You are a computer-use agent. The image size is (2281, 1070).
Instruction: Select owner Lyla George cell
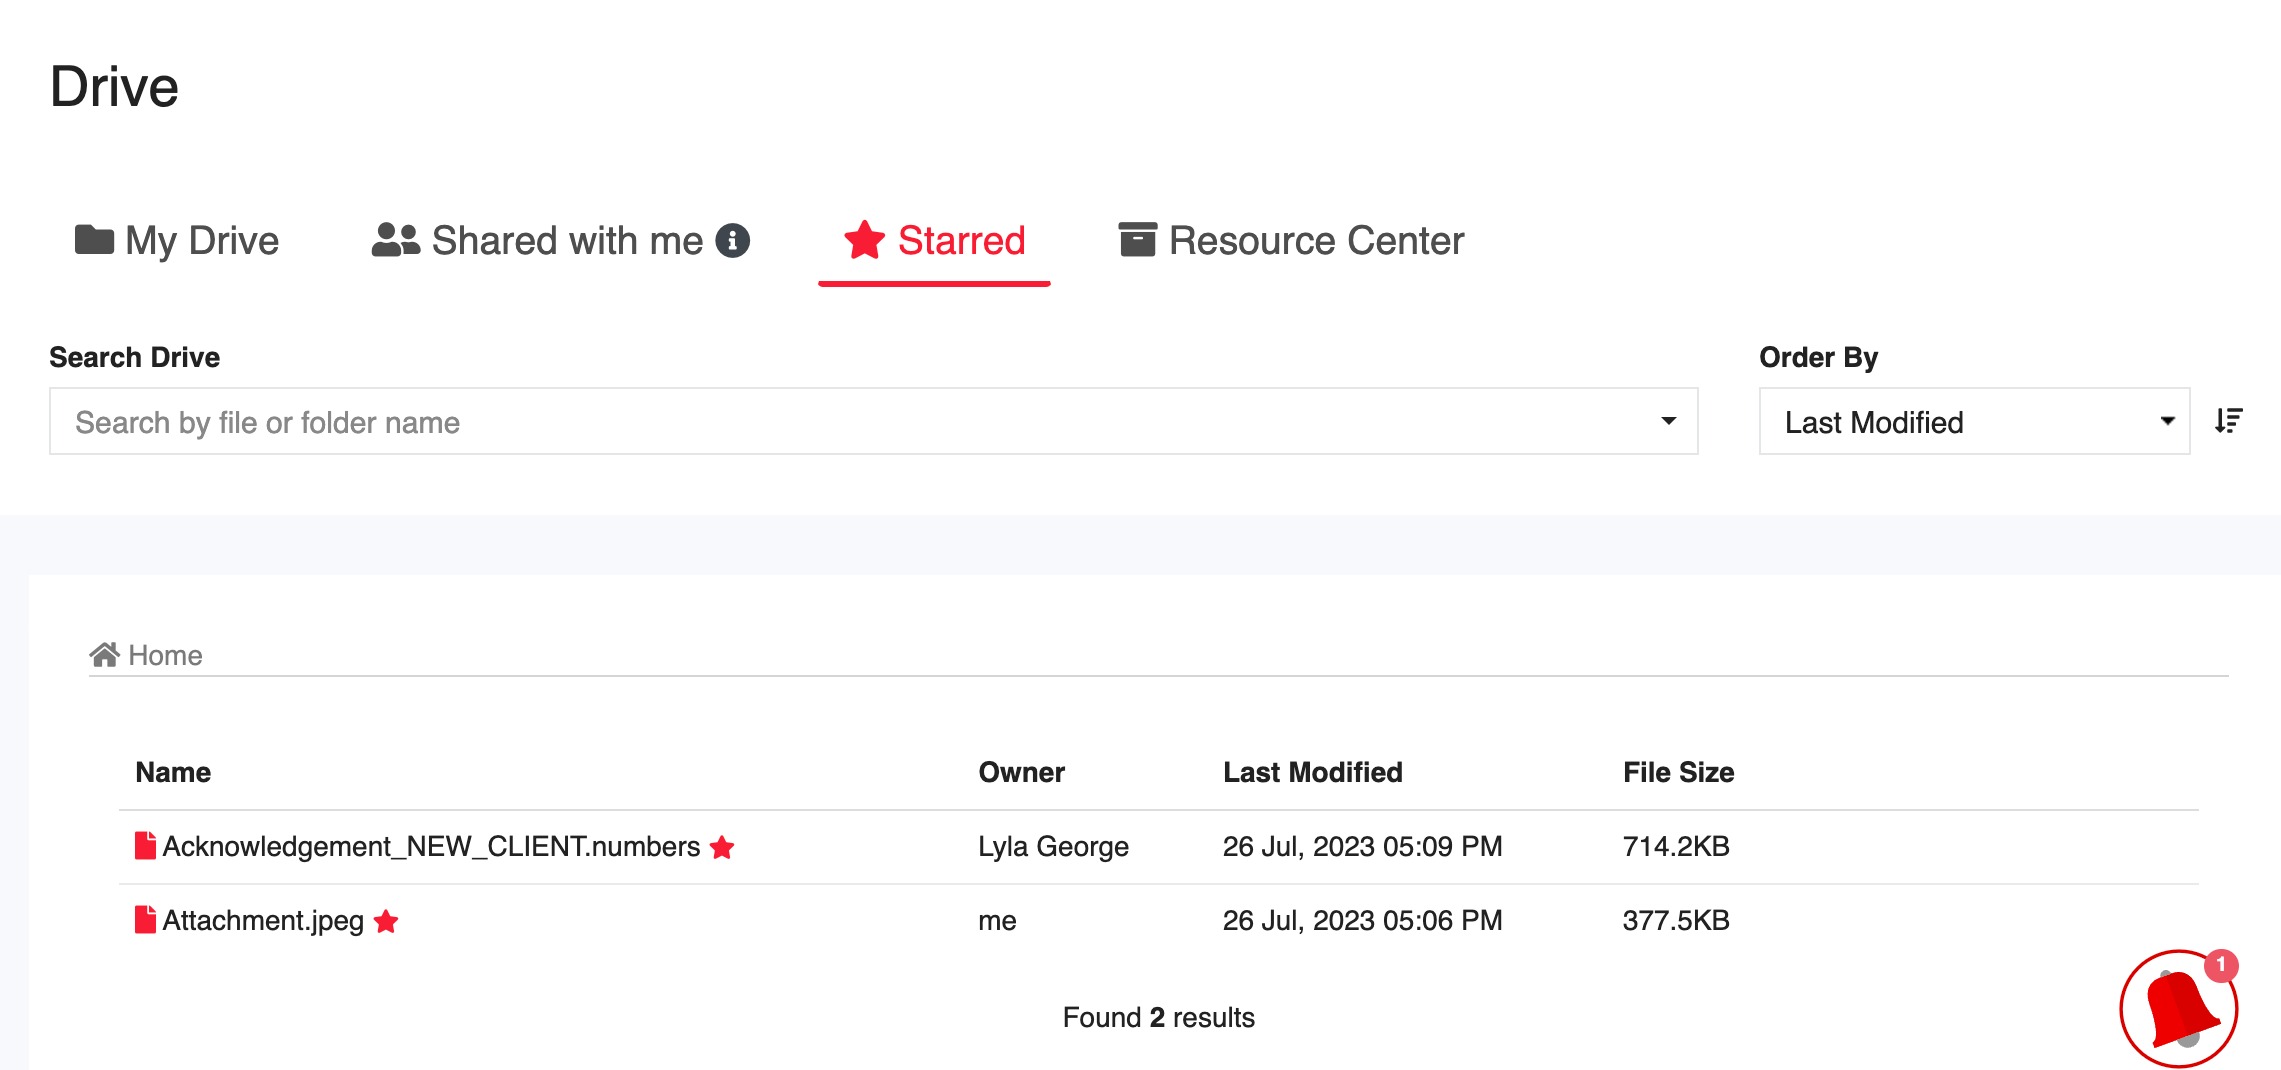click(x=1053, y=847)
